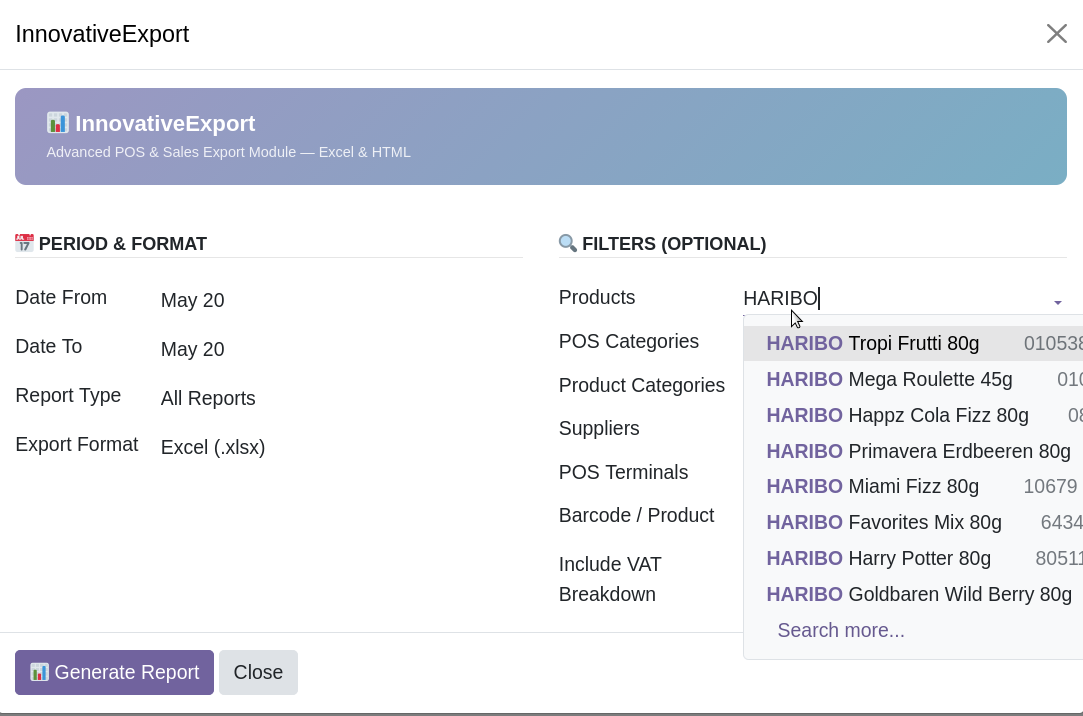Click the Suppliers label
Viewport: 1083px width, 716px height.
click(x=599, y=428)
